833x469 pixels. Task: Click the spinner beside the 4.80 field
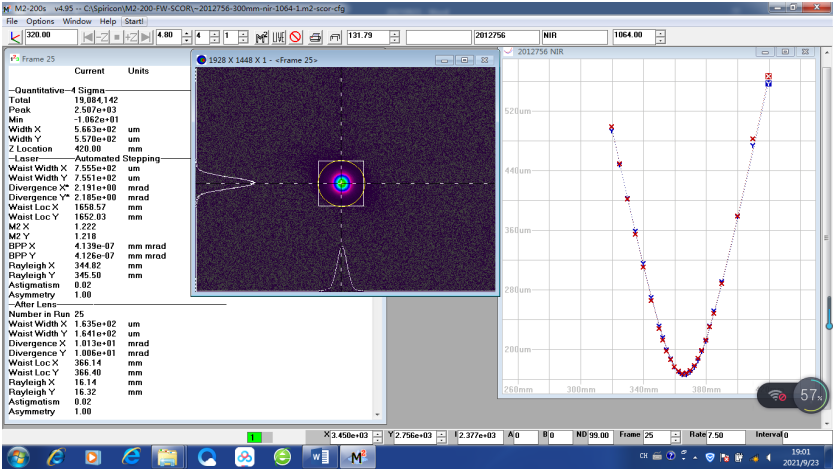pyautogui.click(x=188, y=37)
